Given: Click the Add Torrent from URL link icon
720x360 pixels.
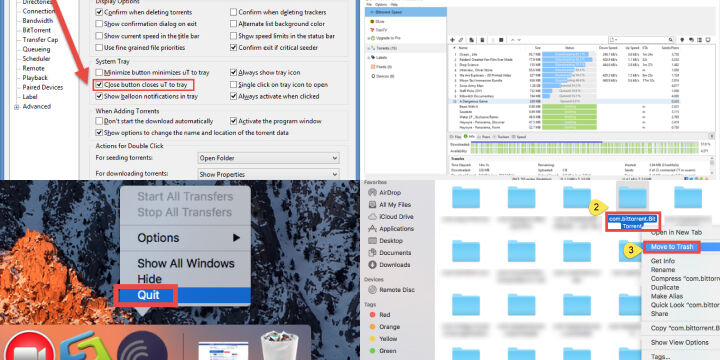Looking at the screenshot, I should coord(461,40).
